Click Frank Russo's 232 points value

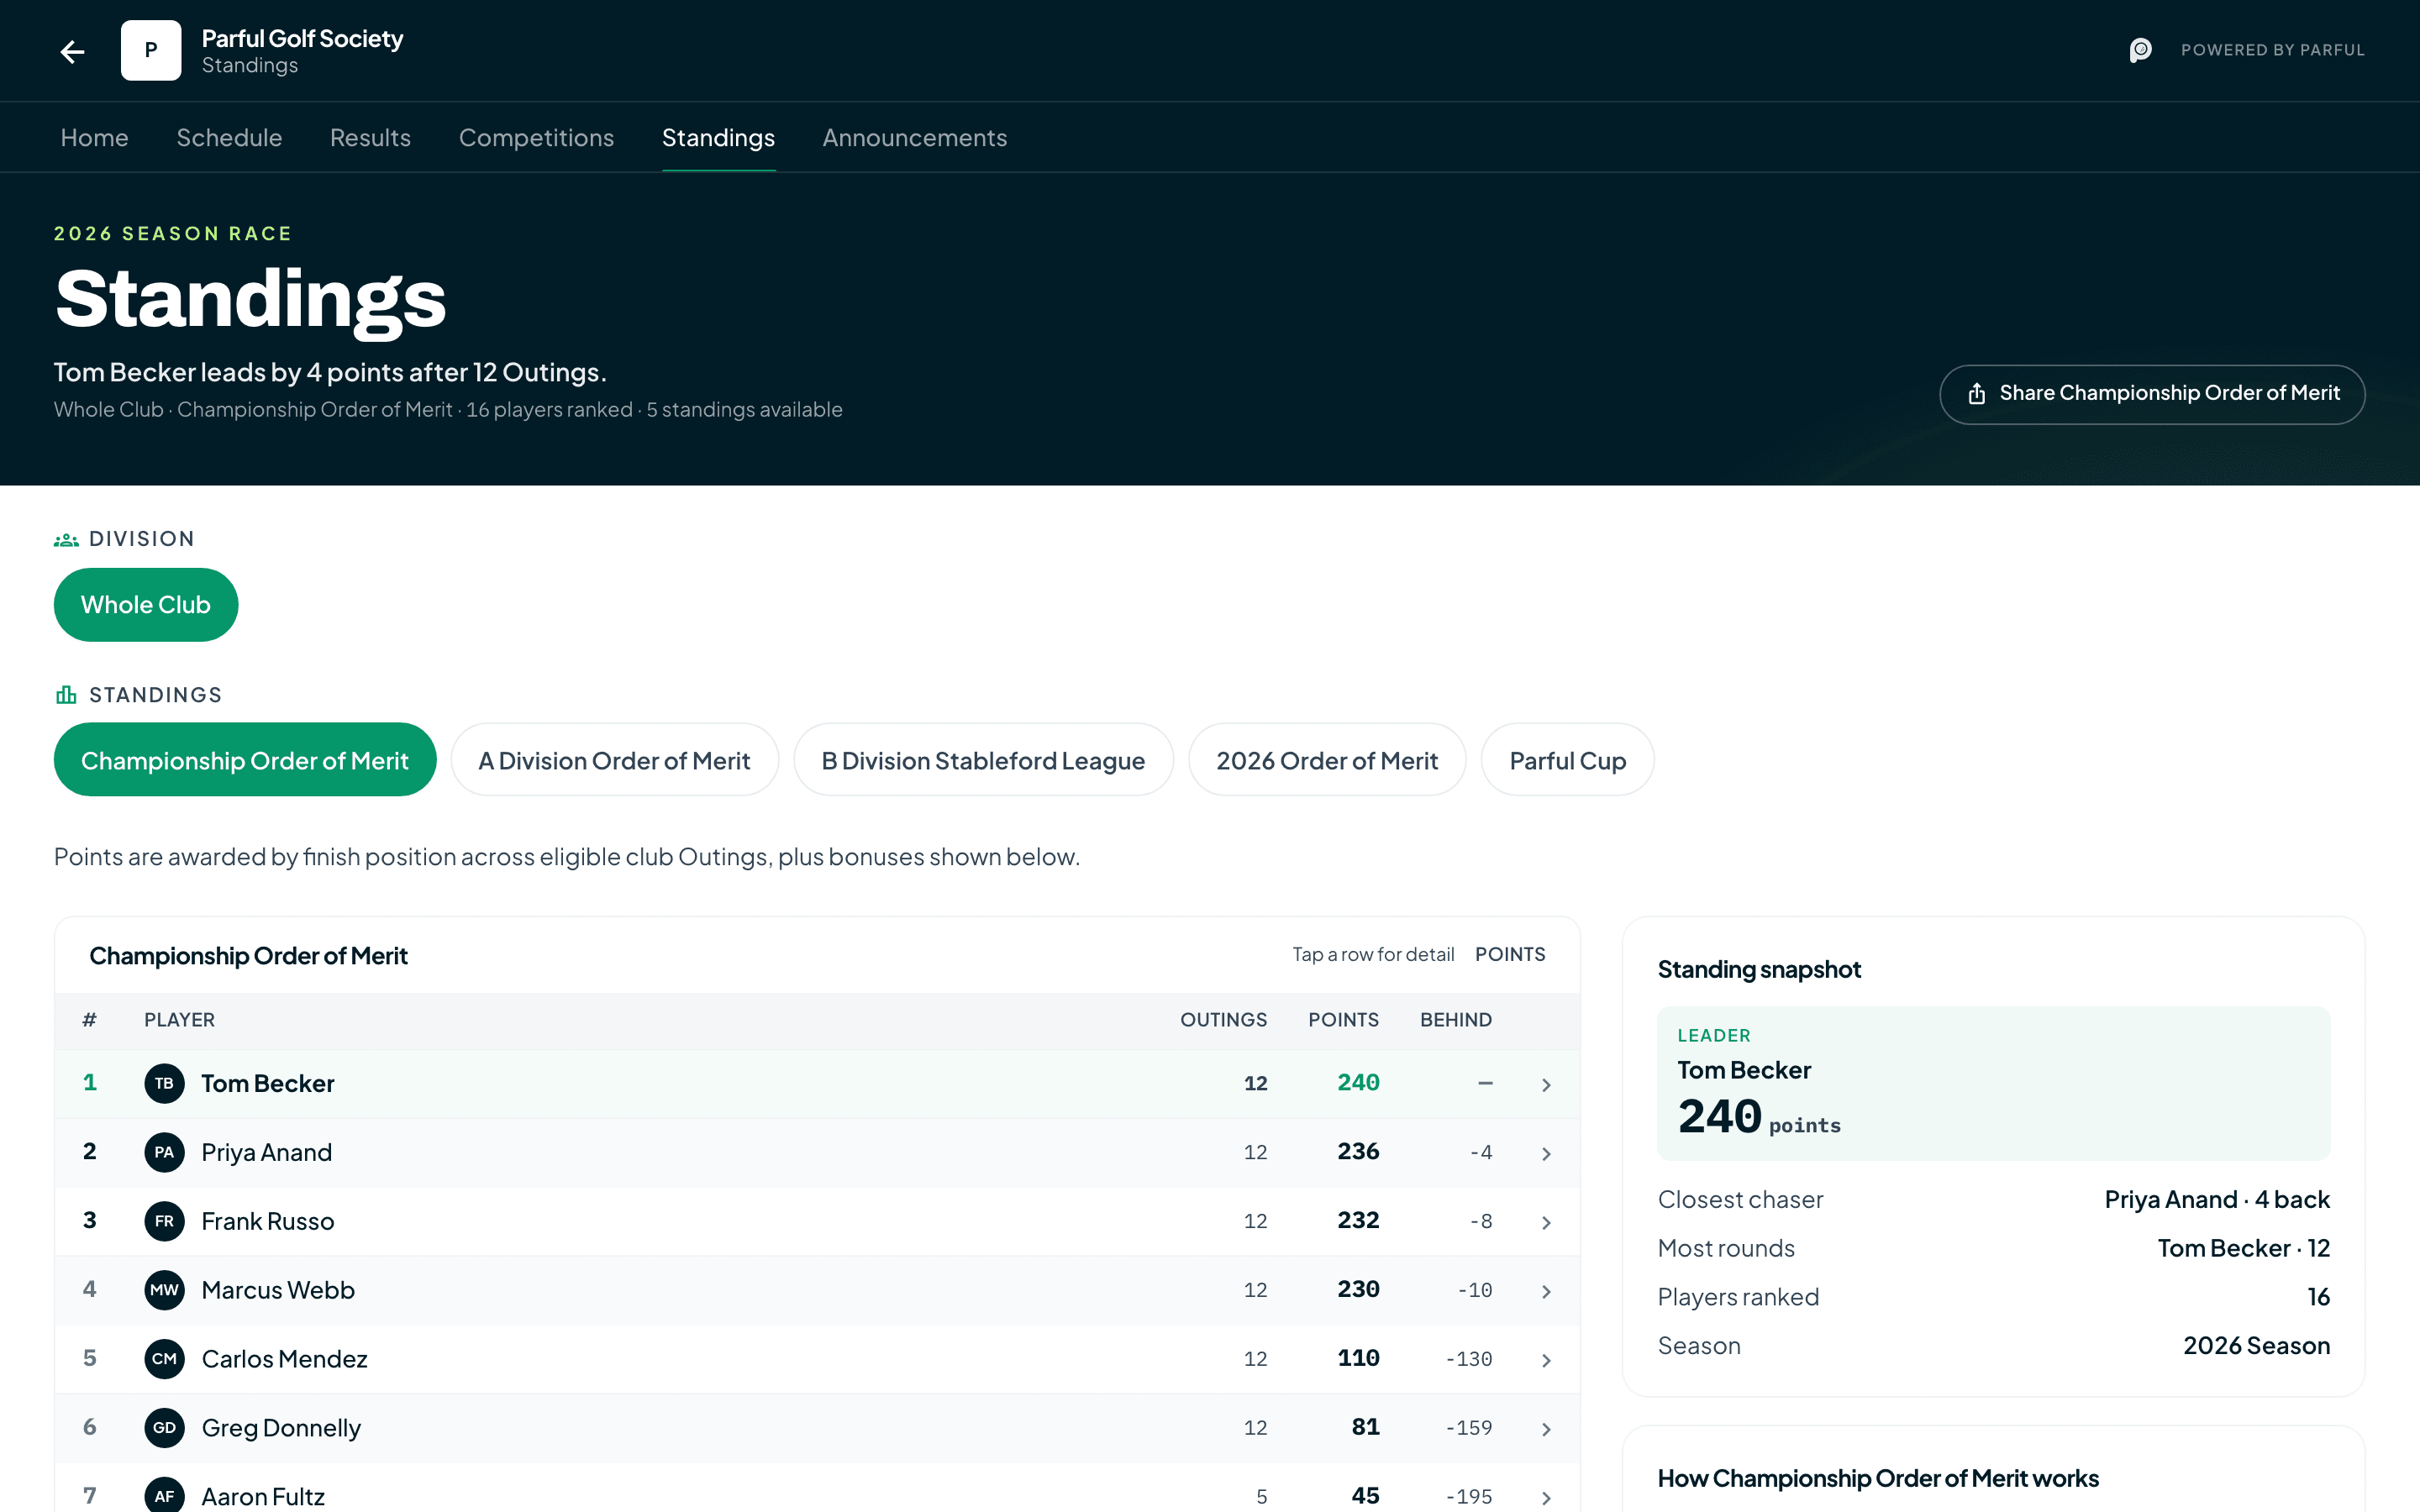tap(1358, 1221)
